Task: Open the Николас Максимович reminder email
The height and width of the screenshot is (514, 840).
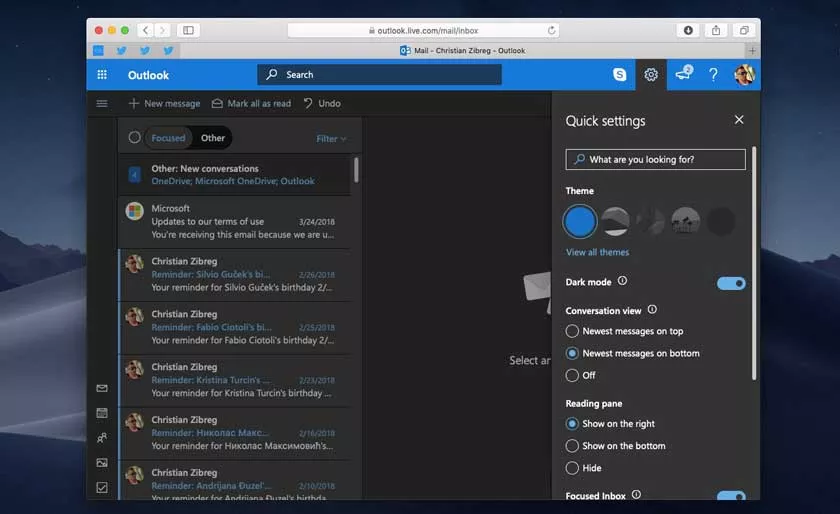Action: tap(235, 433)
